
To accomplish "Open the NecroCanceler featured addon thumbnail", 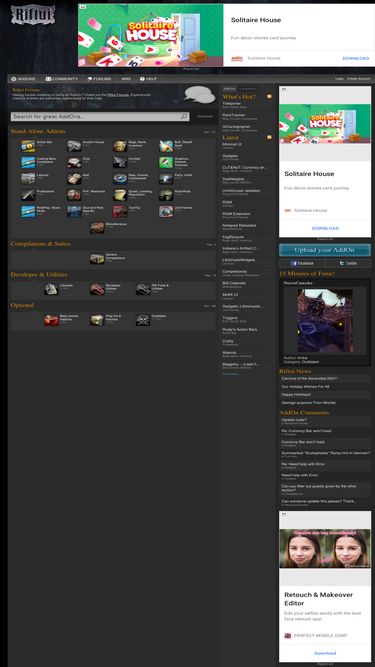I will tap(325, 321).
